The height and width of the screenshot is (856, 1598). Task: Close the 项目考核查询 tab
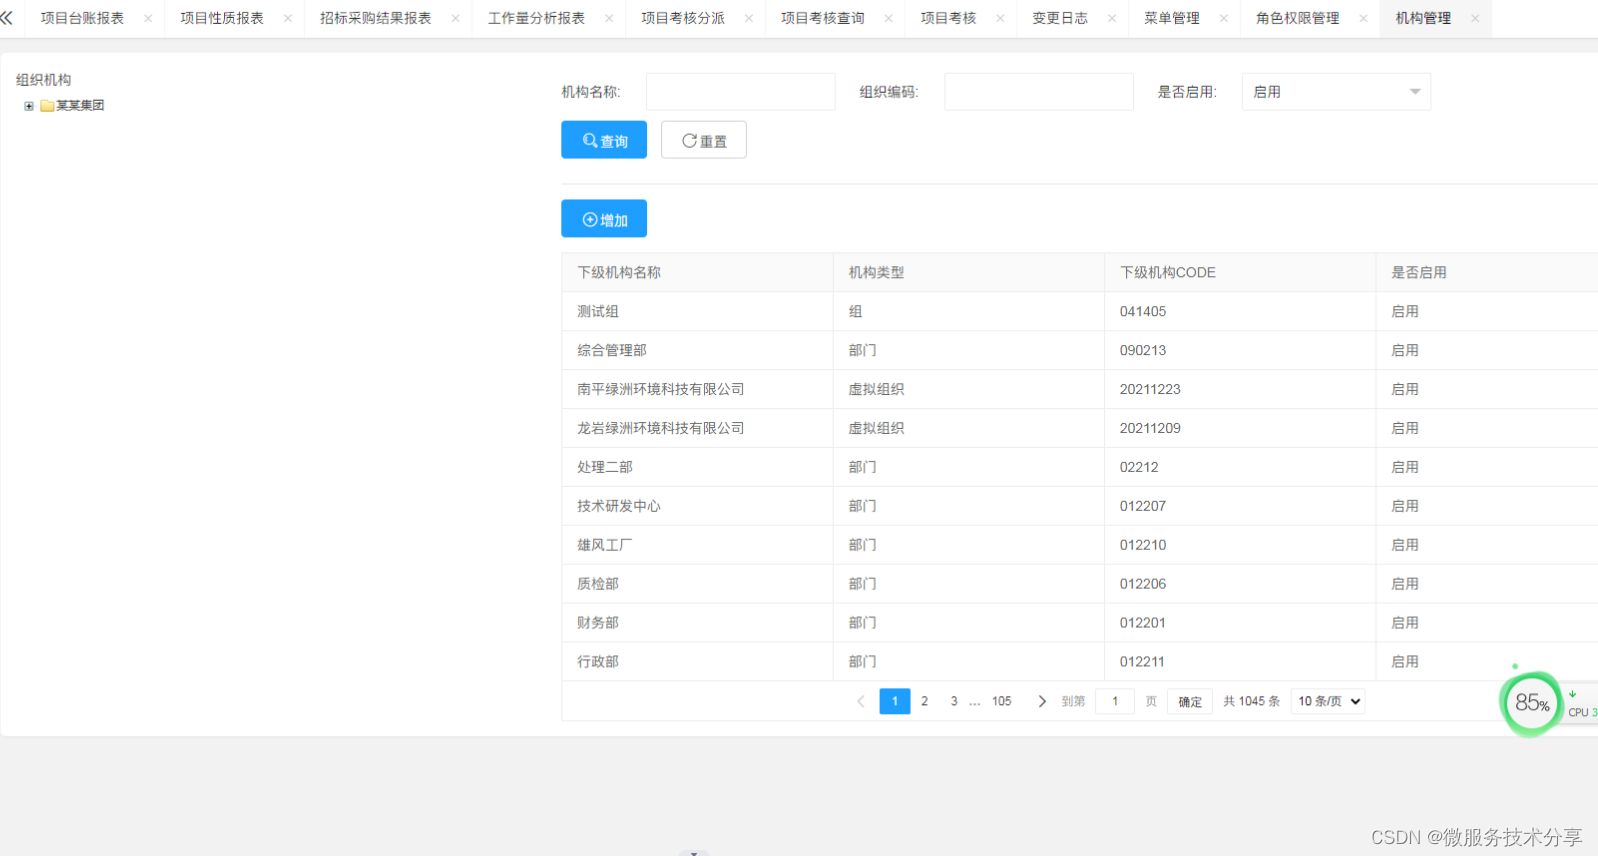point(888,18)
